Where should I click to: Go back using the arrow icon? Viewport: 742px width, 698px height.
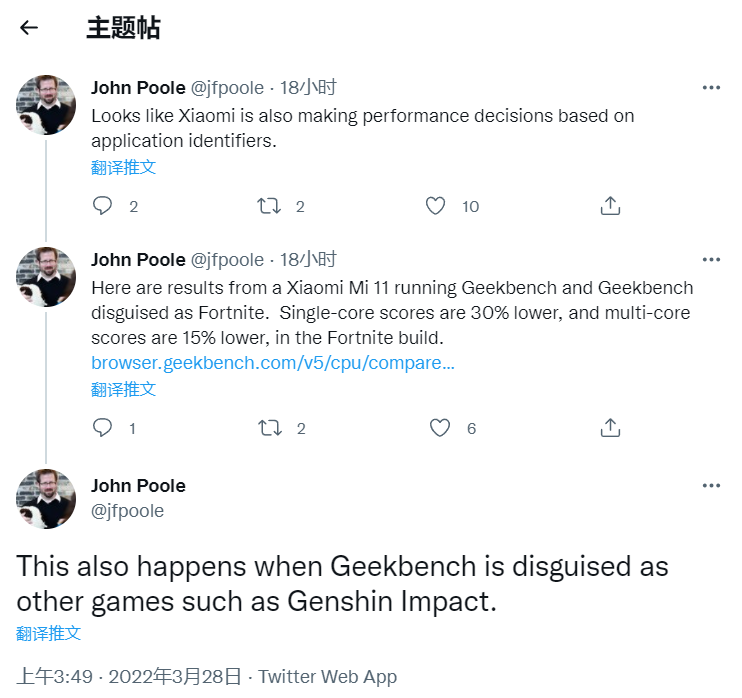click(x=28, y=27)
